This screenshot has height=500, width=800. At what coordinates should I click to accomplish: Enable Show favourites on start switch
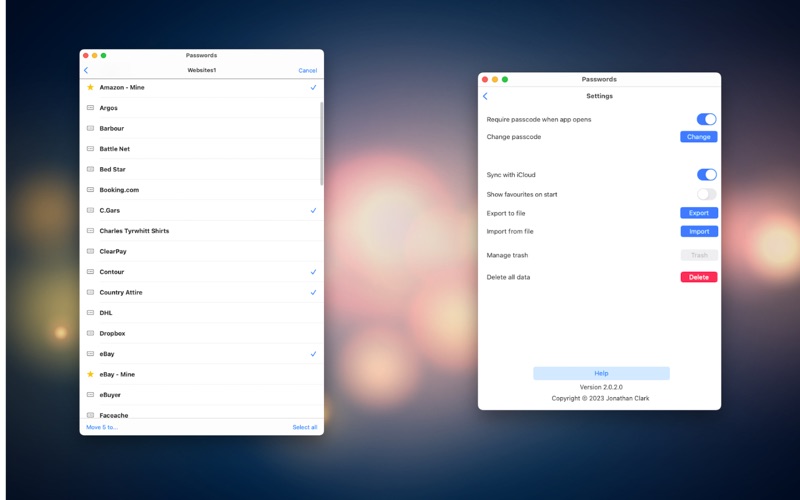[707, 194]
